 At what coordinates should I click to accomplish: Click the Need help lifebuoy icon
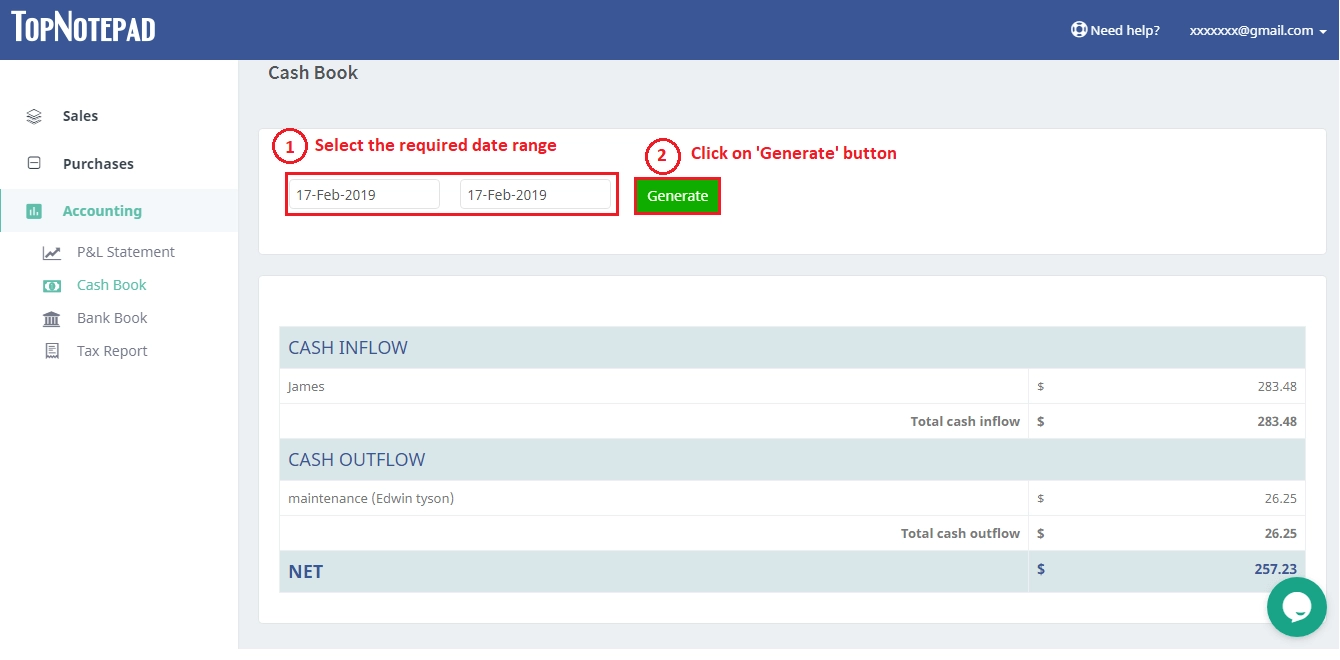(x=1078, y=30)
